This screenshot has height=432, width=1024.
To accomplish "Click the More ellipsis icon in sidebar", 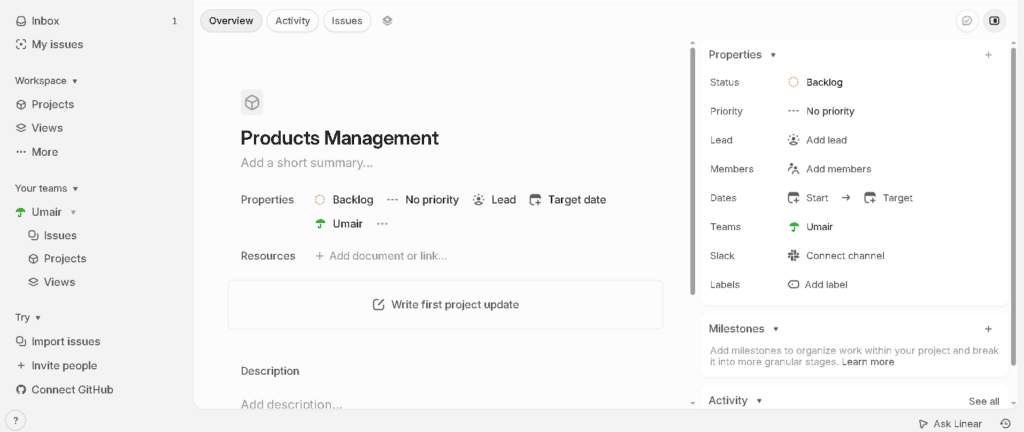I will click(21, 152).
